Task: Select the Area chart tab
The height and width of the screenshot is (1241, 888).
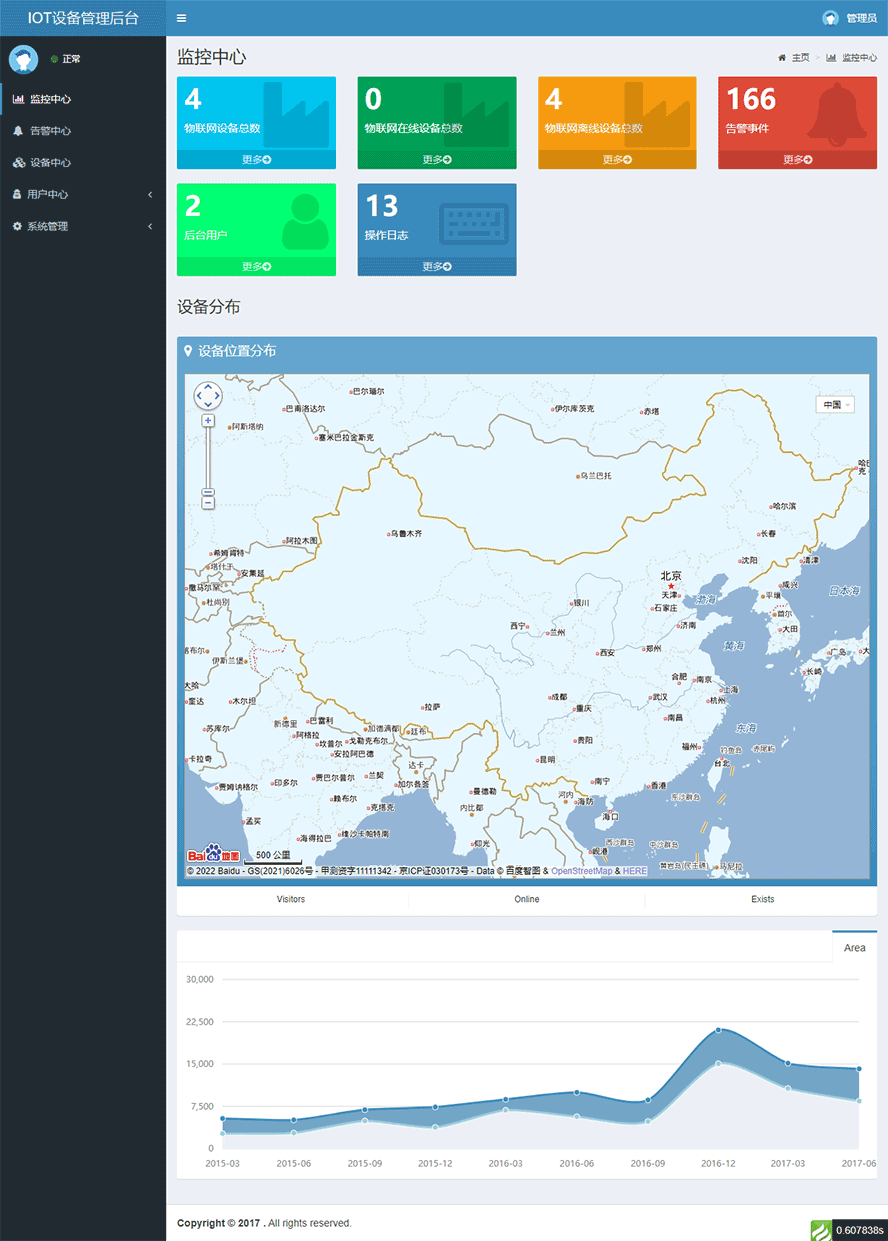Action: pyautogui.click(x=854, y=947)
